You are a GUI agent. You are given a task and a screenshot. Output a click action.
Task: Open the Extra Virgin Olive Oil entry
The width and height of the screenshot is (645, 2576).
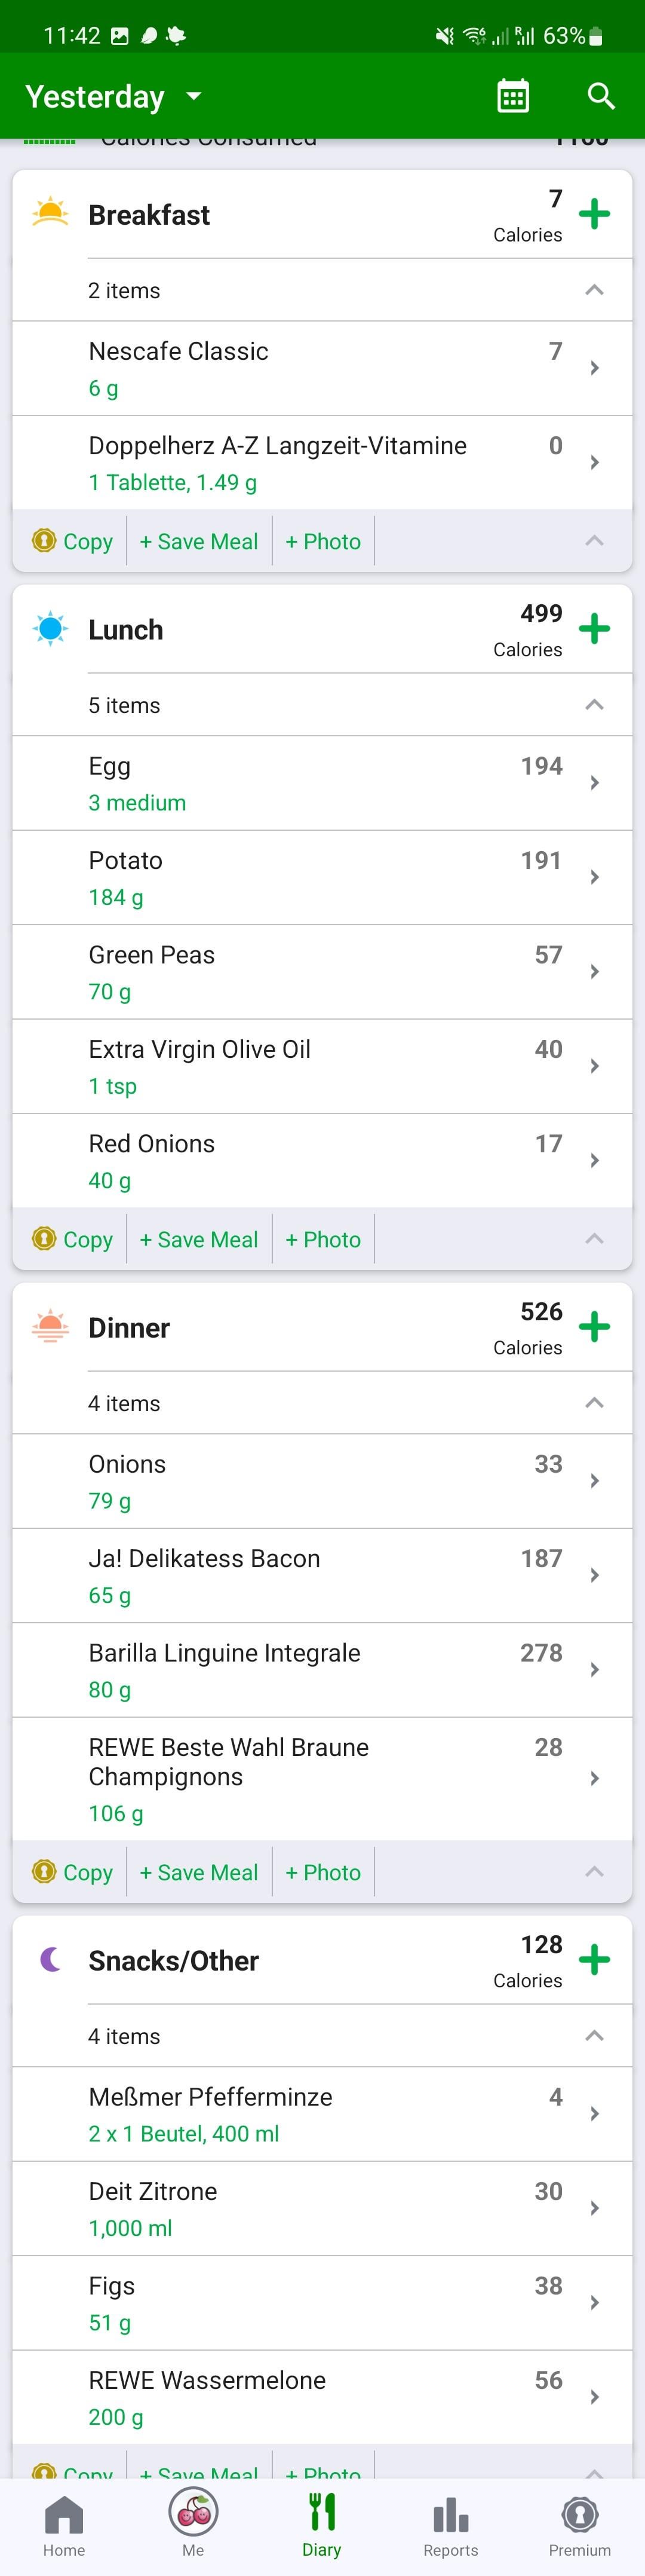[322, 1066]
